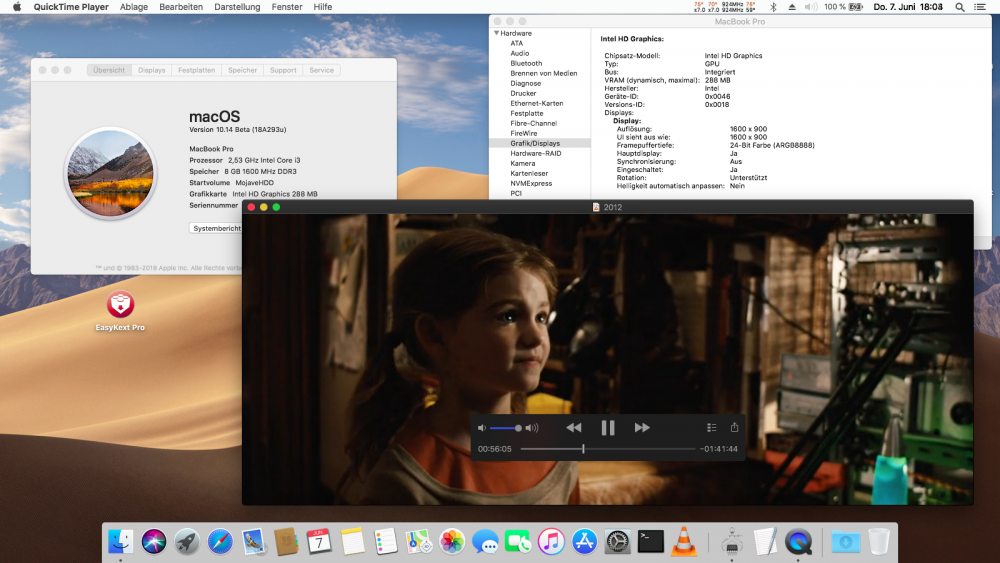Mute using the small speaker icon
The height and width of the screenshot is (563, 1000).
(482, 428)
